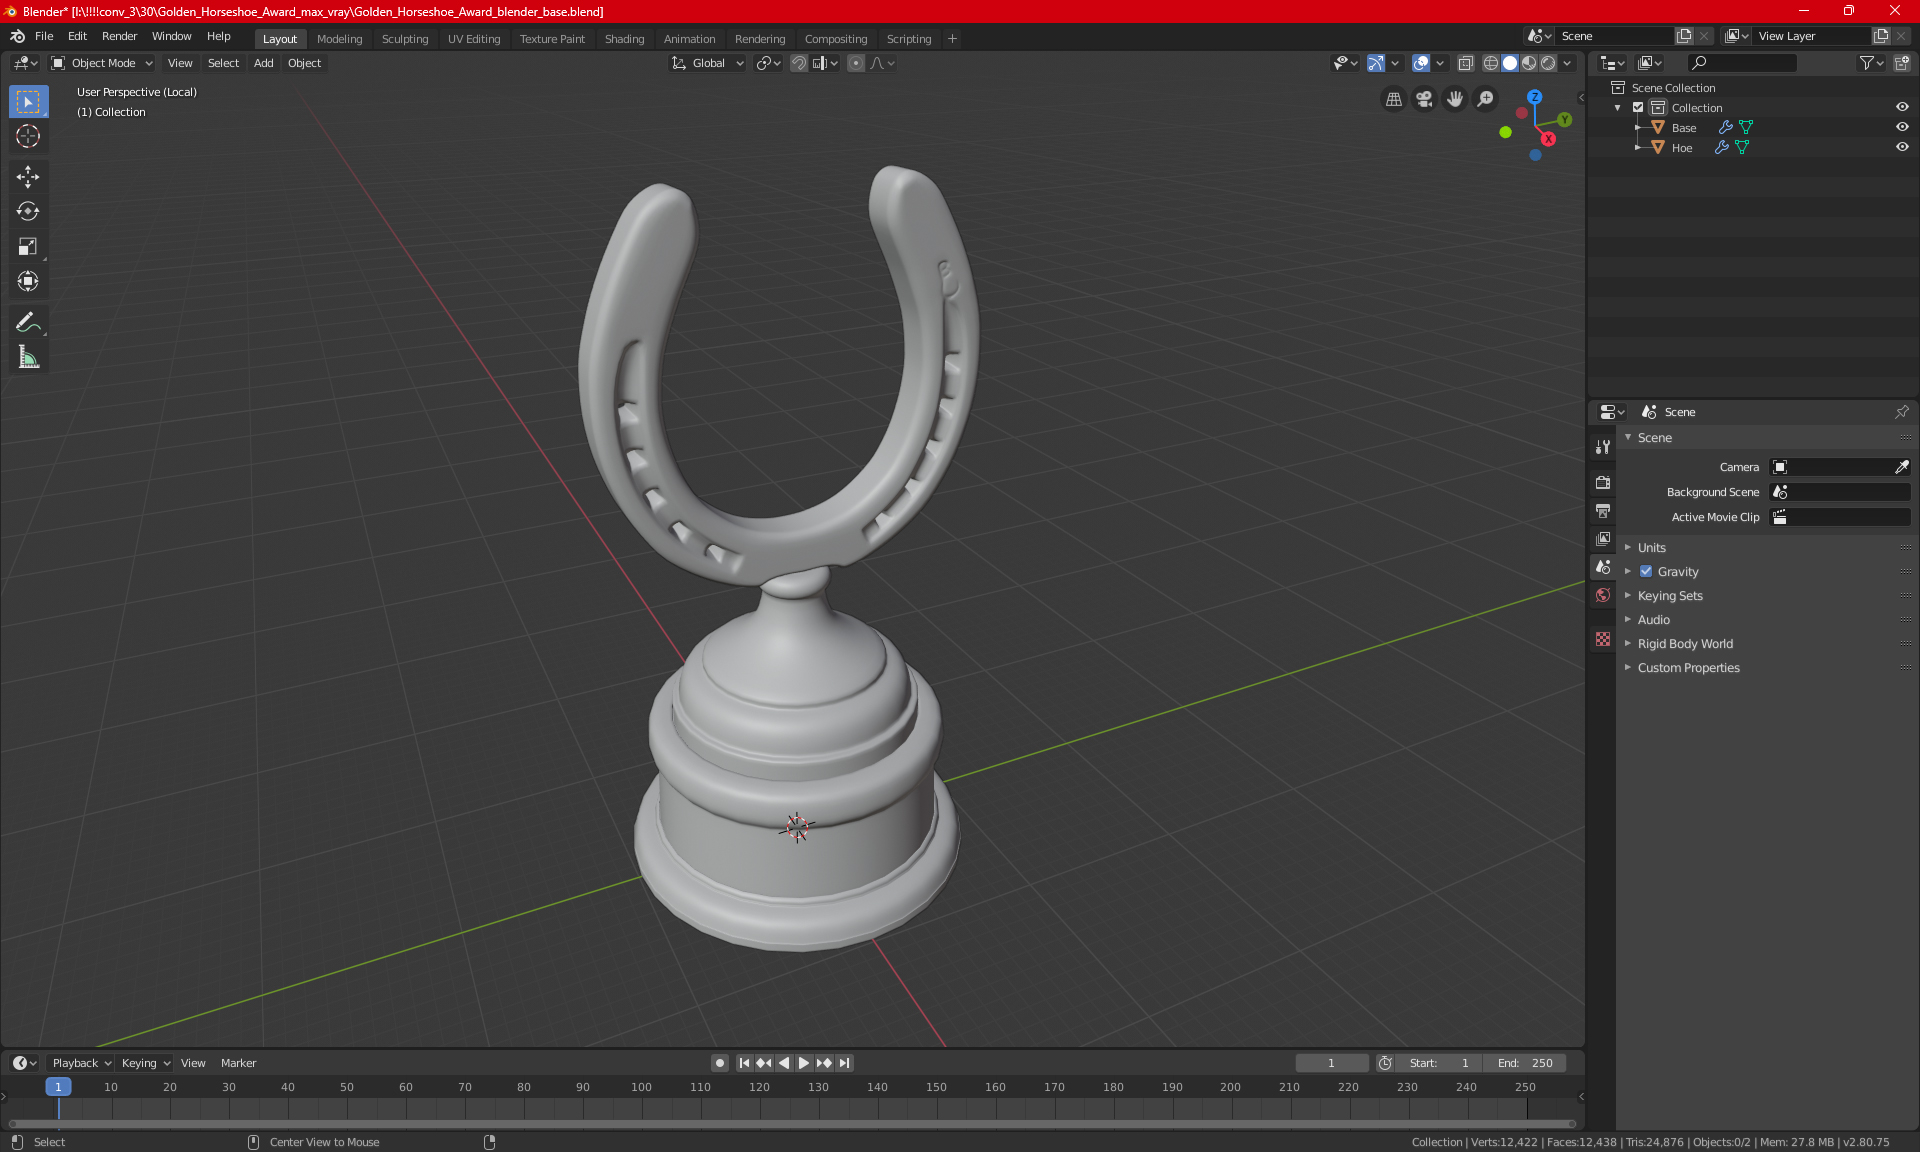Screen dimensions: 1920x1152
Task: Click the pan view hand icon
Action: (1455, 99)
